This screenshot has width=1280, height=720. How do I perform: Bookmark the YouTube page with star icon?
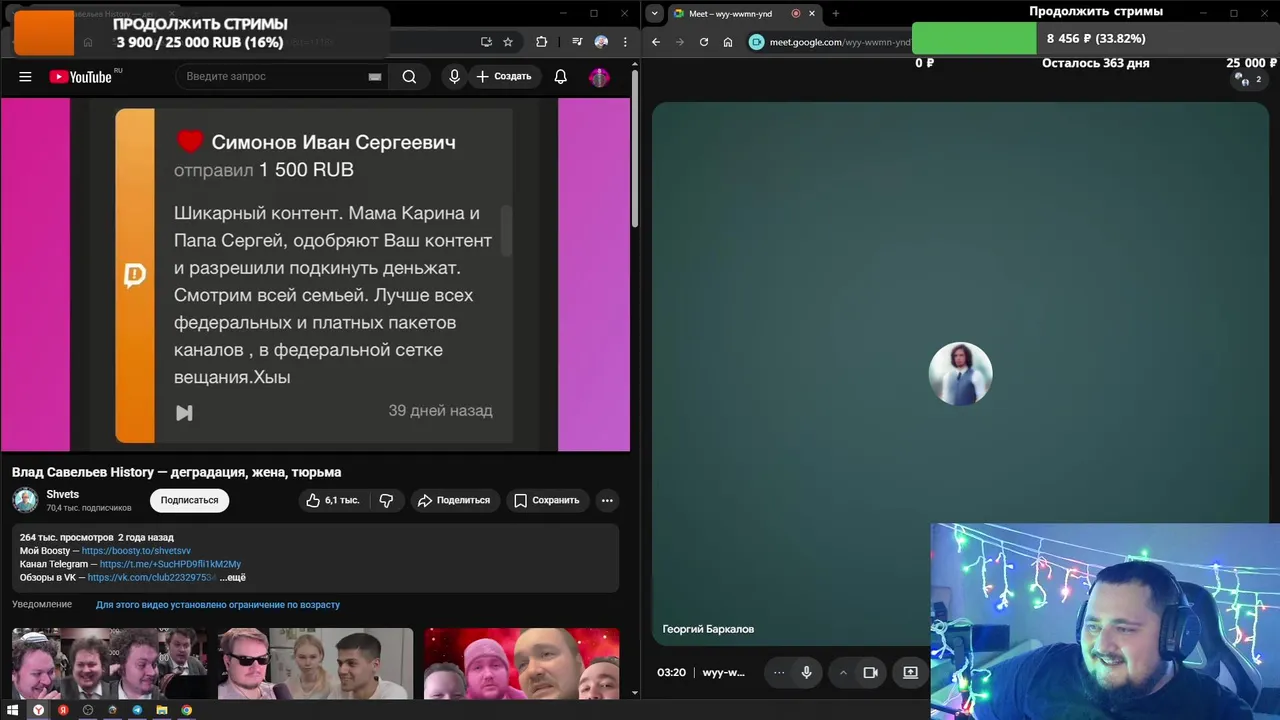click(x=508, y=42)
